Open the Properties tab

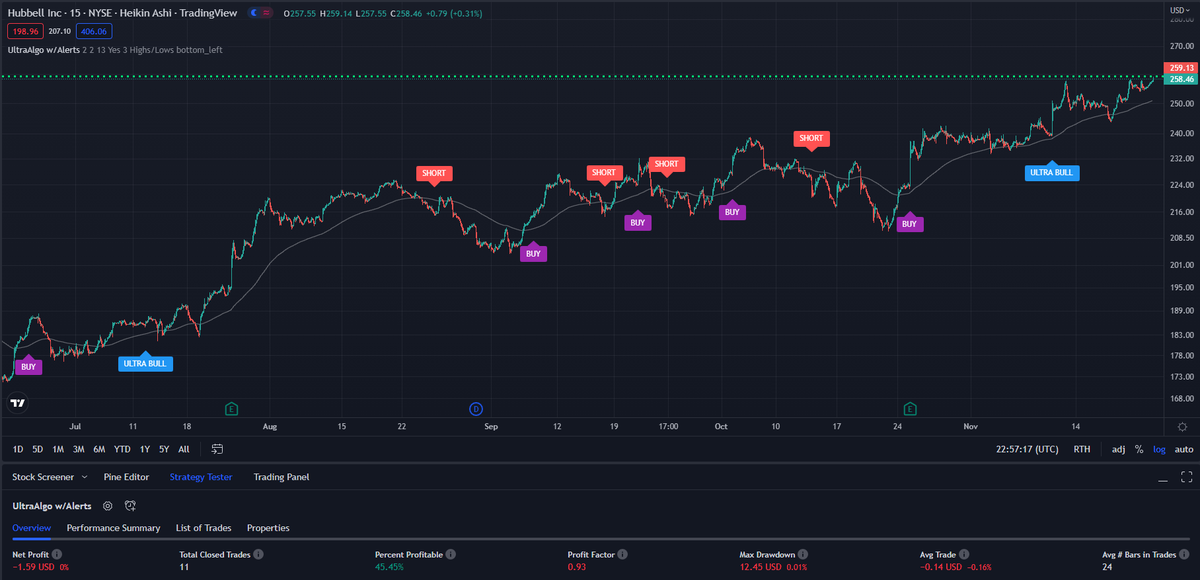click(x=268, y=527)
